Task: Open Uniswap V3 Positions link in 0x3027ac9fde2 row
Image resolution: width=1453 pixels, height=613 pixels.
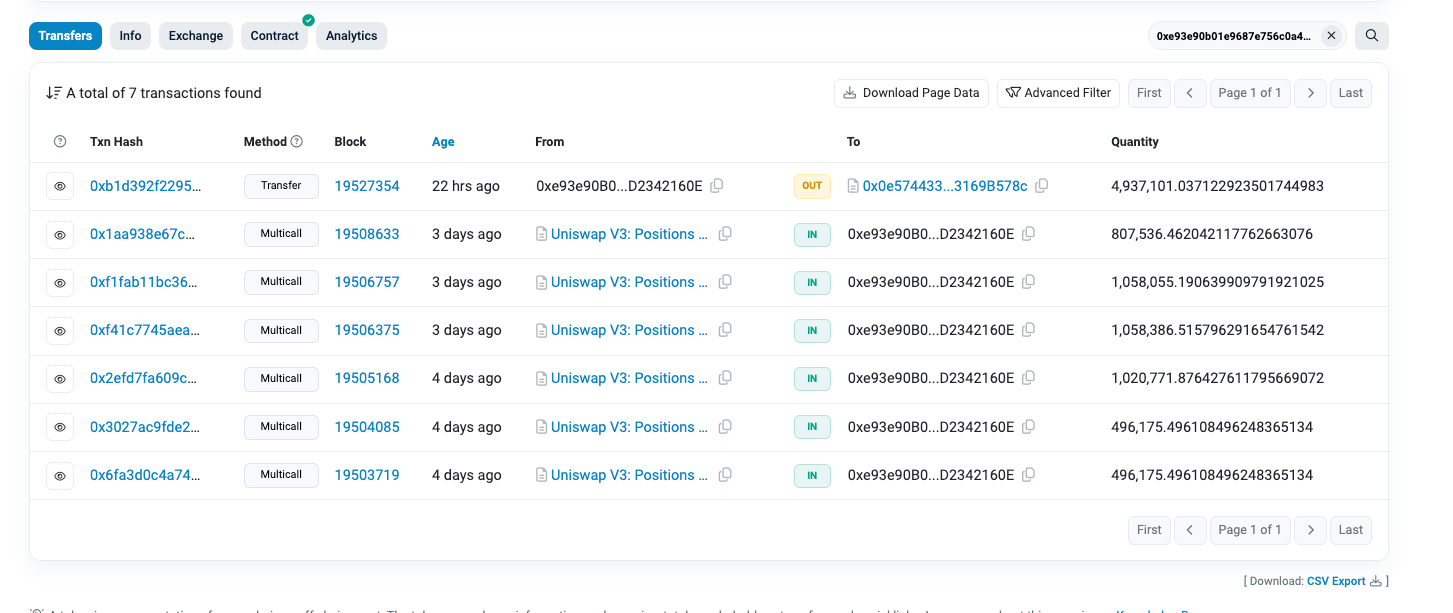Action: 629,427
